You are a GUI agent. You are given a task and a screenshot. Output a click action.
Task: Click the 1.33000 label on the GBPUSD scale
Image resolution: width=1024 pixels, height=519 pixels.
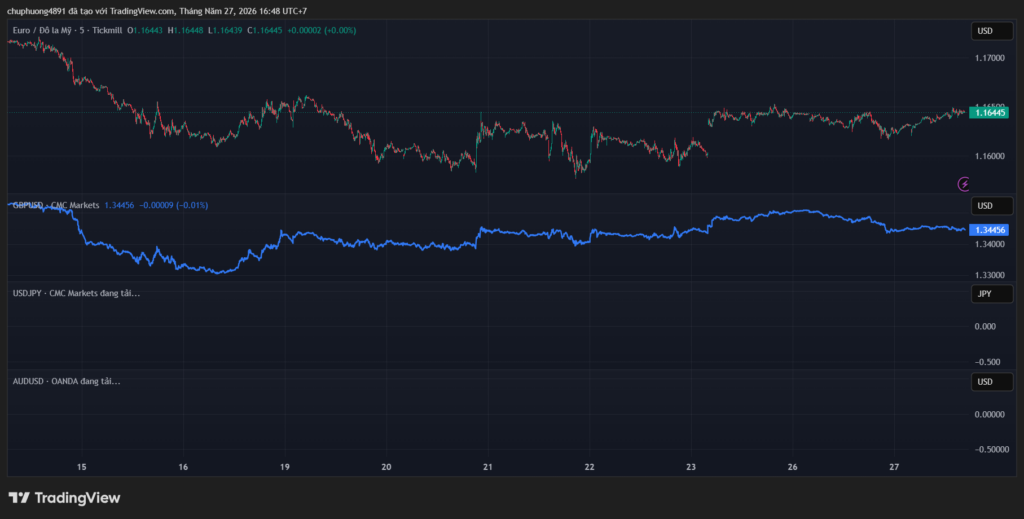pyautogui.click(x=989, y=275)
